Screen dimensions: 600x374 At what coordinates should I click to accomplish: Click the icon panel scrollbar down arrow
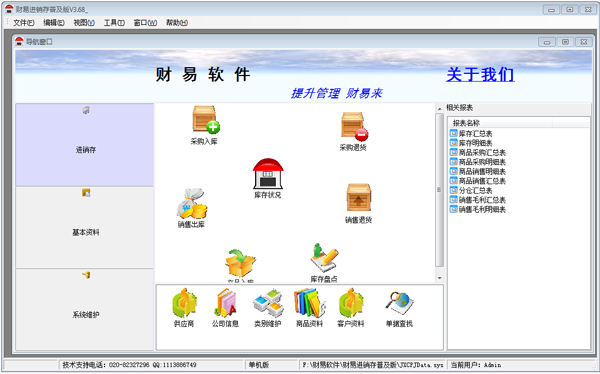click(x=440, y=278)
